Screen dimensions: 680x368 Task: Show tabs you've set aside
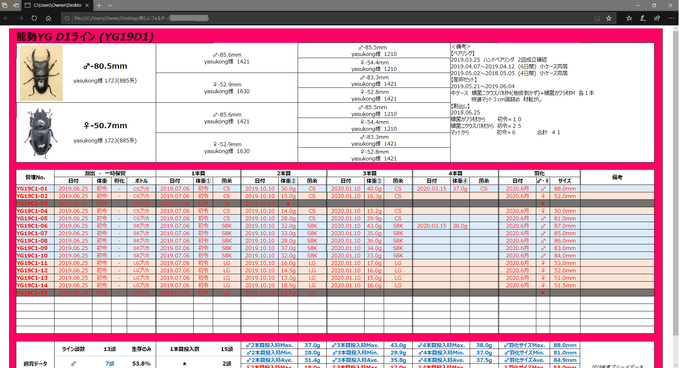pyautogui.click(x=5, y=5)
